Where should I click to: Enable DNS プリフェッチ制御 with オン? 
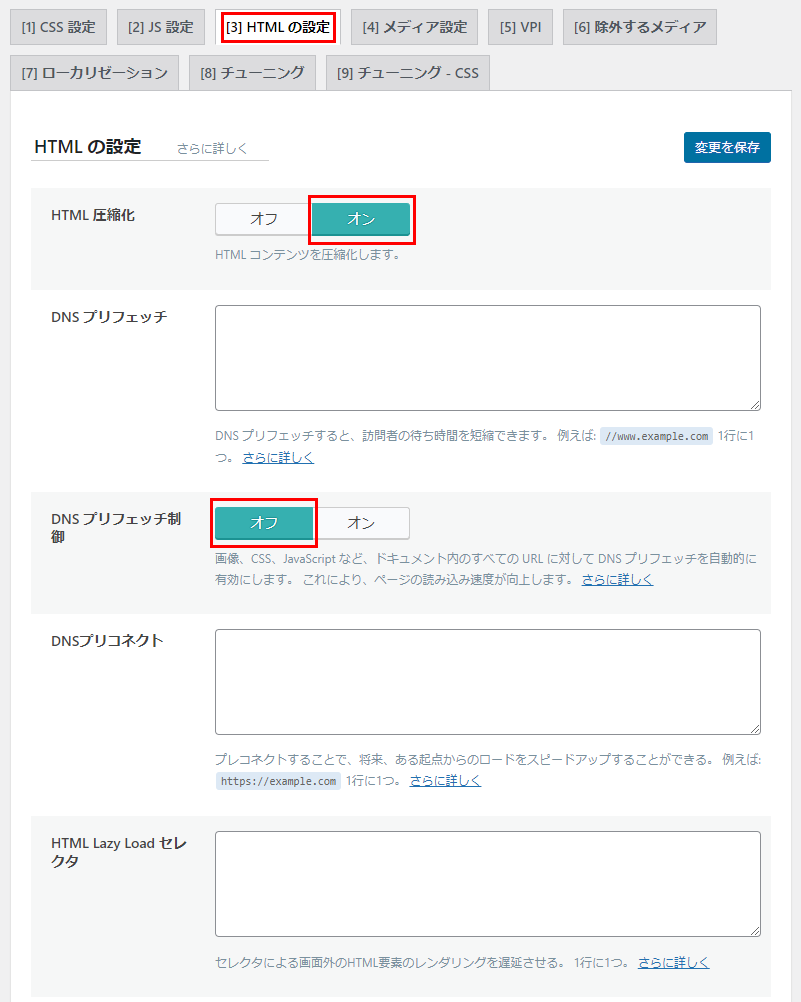pyautogui.click(x=361, y=523)
